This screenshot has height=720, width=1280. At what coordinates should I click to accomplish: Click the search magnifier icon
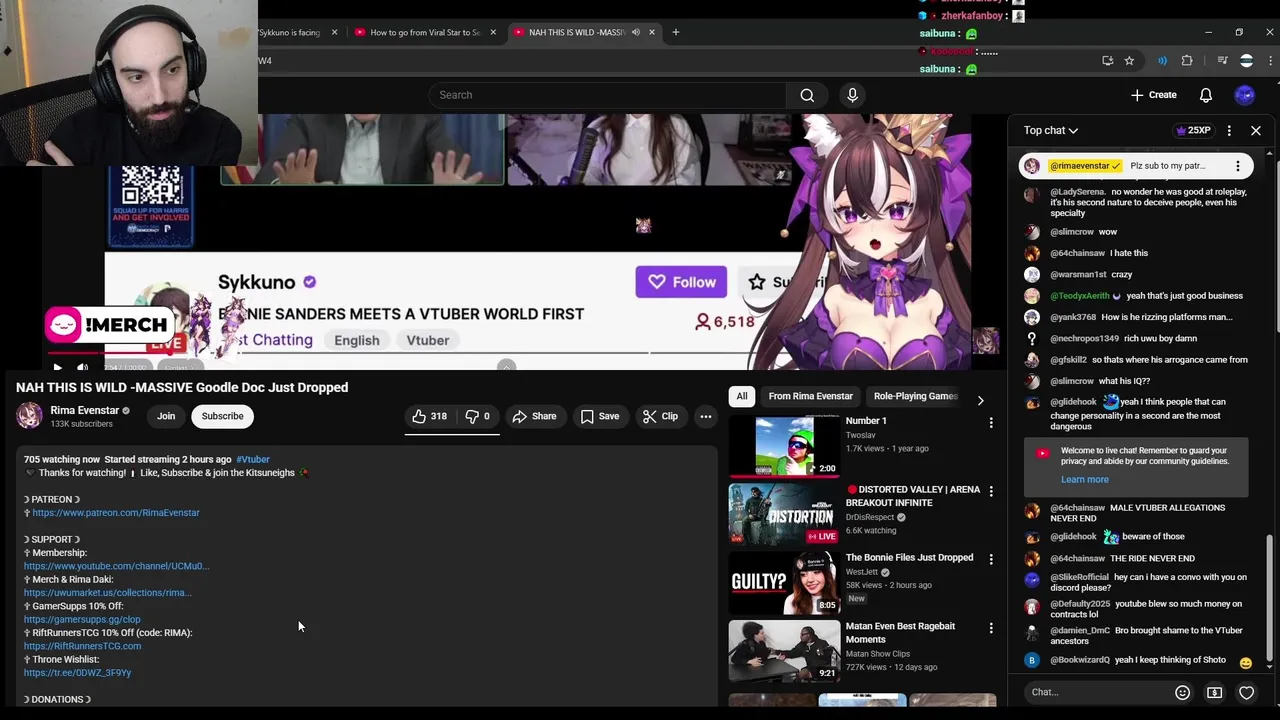(x=807, y=95)
